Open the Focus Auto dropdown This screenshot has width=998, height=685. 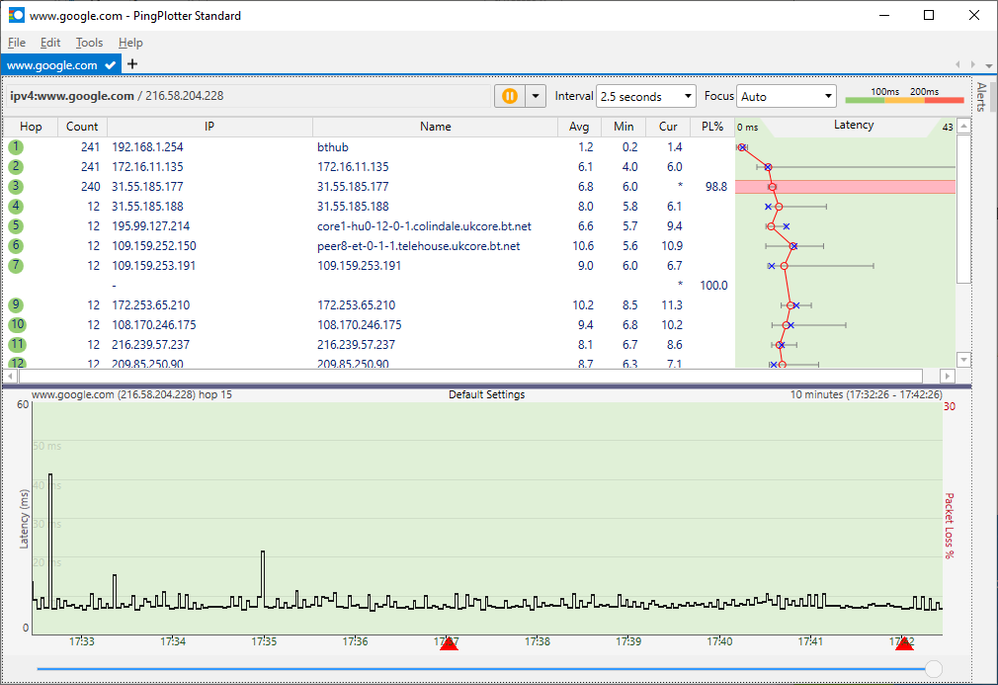pyautogui.click(x=786, y=96)
